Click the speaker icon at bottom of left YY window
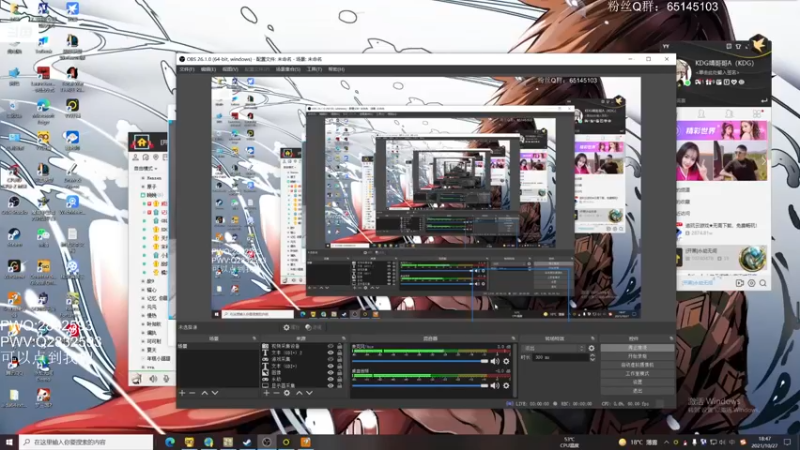Screen dimensions: 800x450 click(154, 379)
